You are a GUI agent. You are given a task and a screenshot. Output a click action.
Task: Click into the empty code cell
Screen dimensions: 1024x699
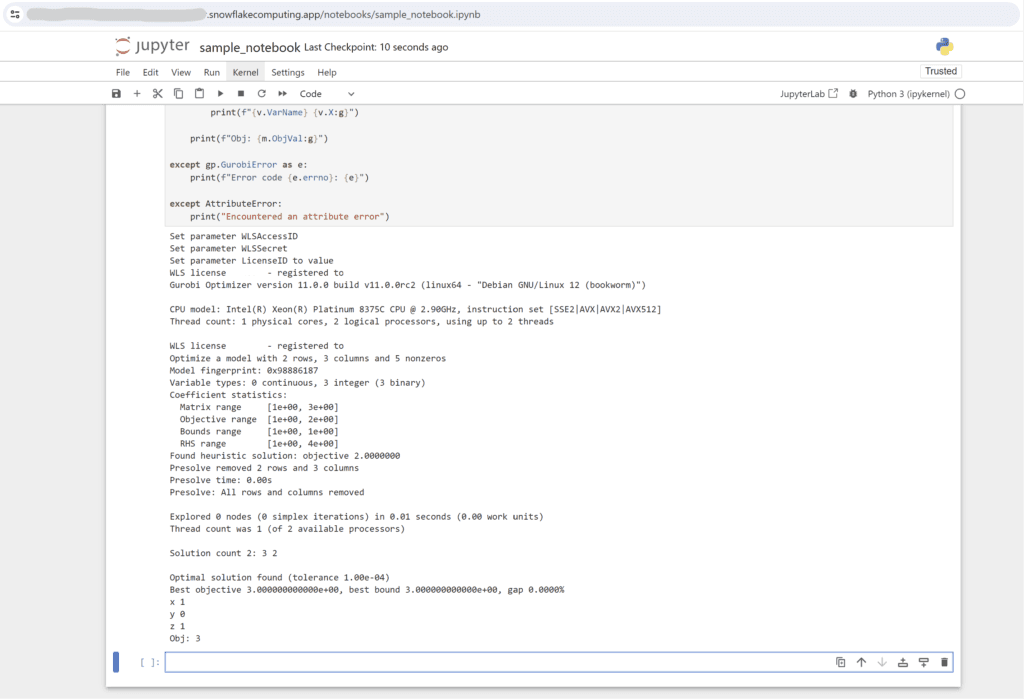pos(496,662)
